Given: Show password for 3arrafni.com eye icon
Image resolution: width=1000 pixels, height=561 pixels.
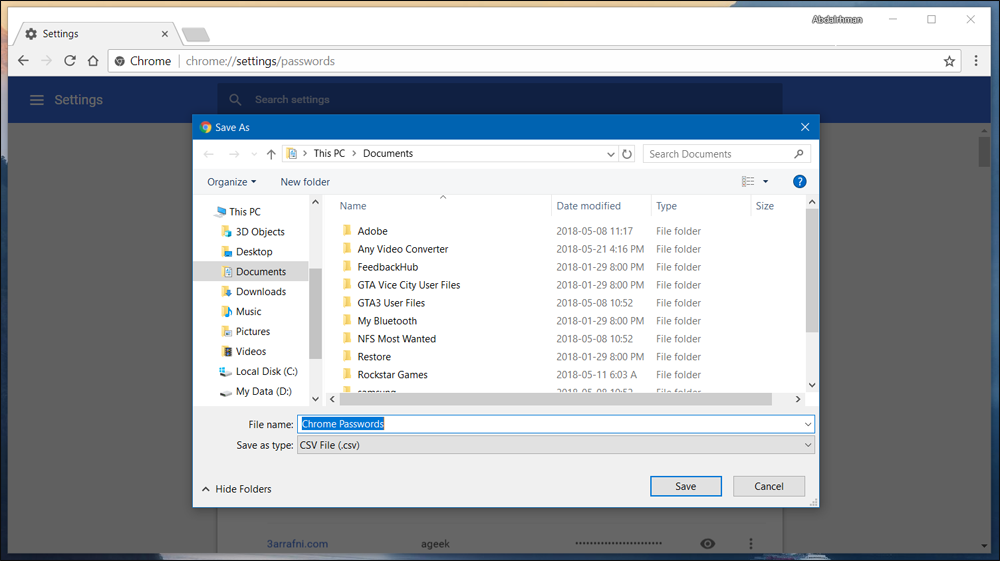Looking at the screenshot, I should click(707, 544).
